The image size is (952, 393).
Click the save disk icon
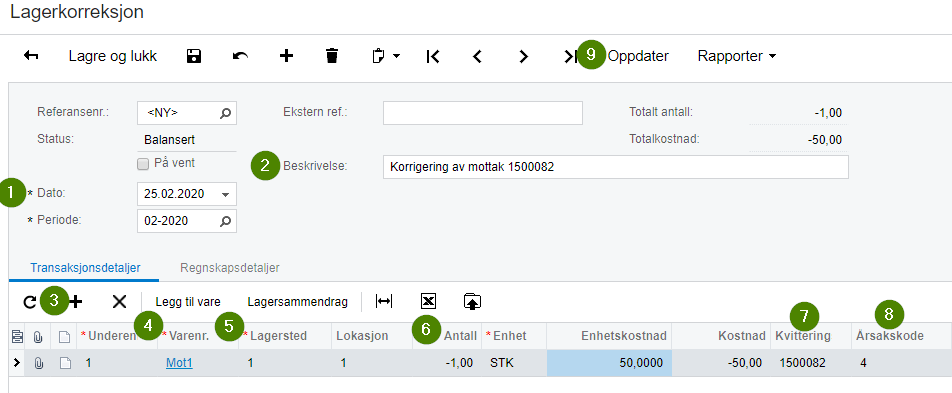(193, 56)
